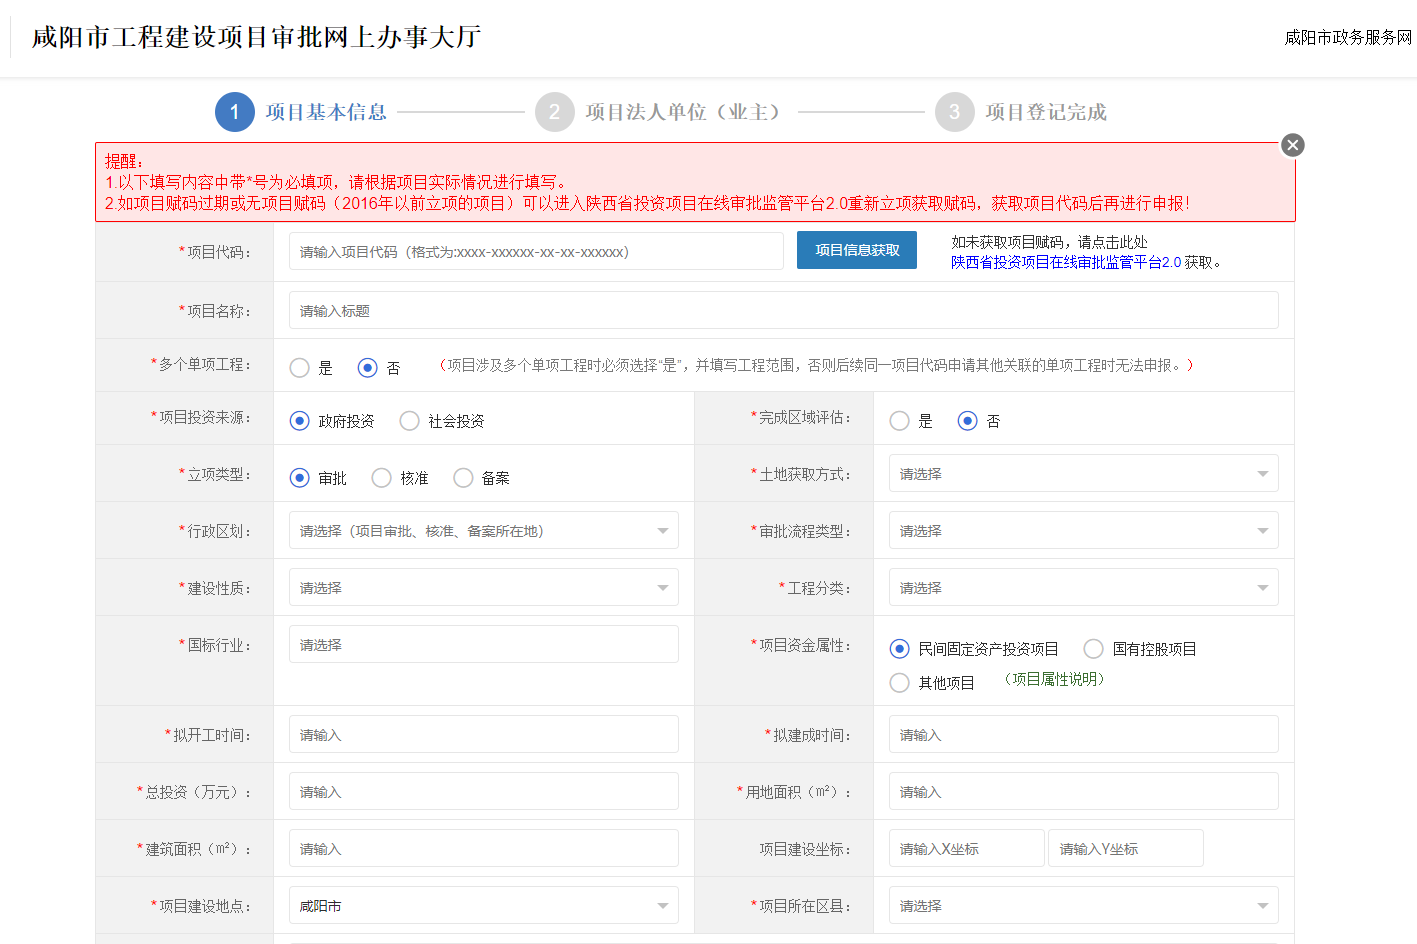Viewport: 1417px width, 944px height.
Task: Open the 审批流程类型 dropdown
Action: [x=1083, y=531]
